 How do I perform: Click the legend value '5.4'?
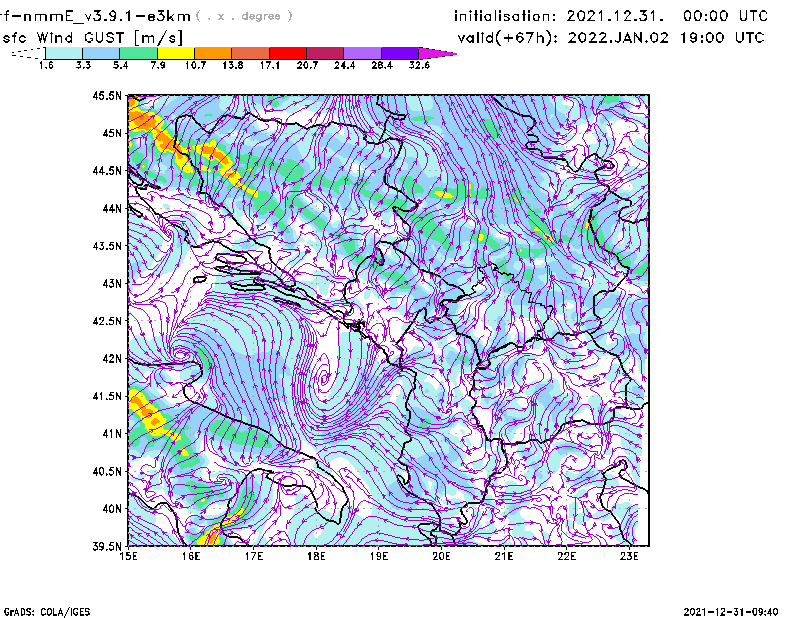tap(120, 65)
